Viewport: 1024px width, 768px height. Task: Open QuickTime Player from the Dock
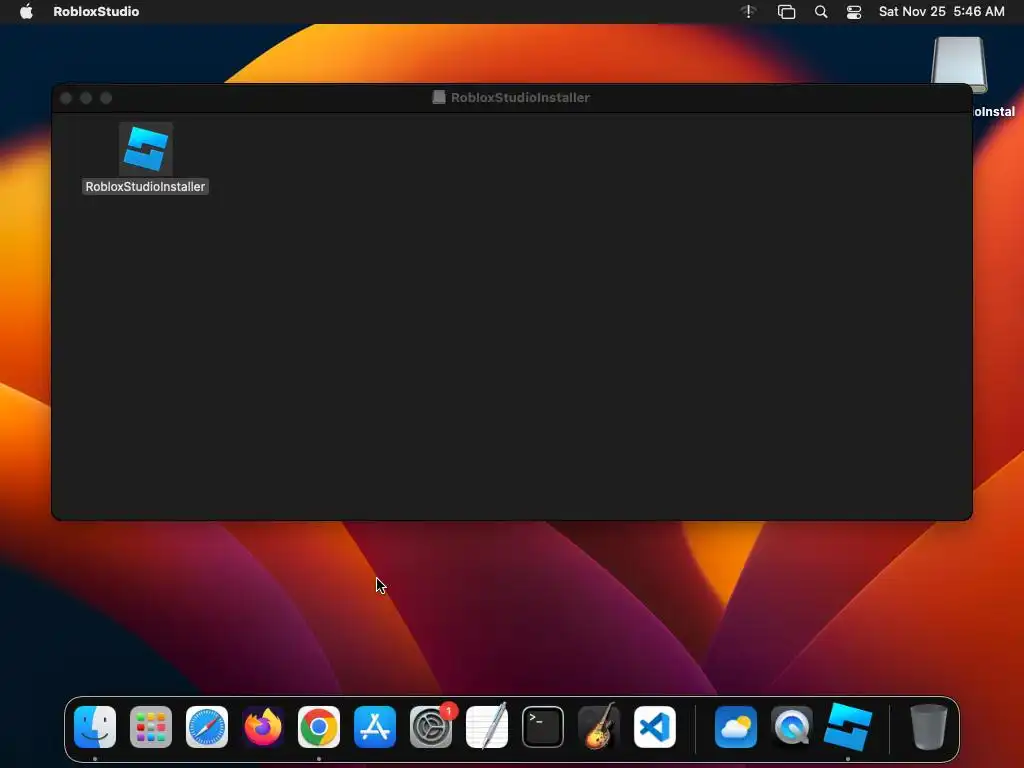coord(792,727)
